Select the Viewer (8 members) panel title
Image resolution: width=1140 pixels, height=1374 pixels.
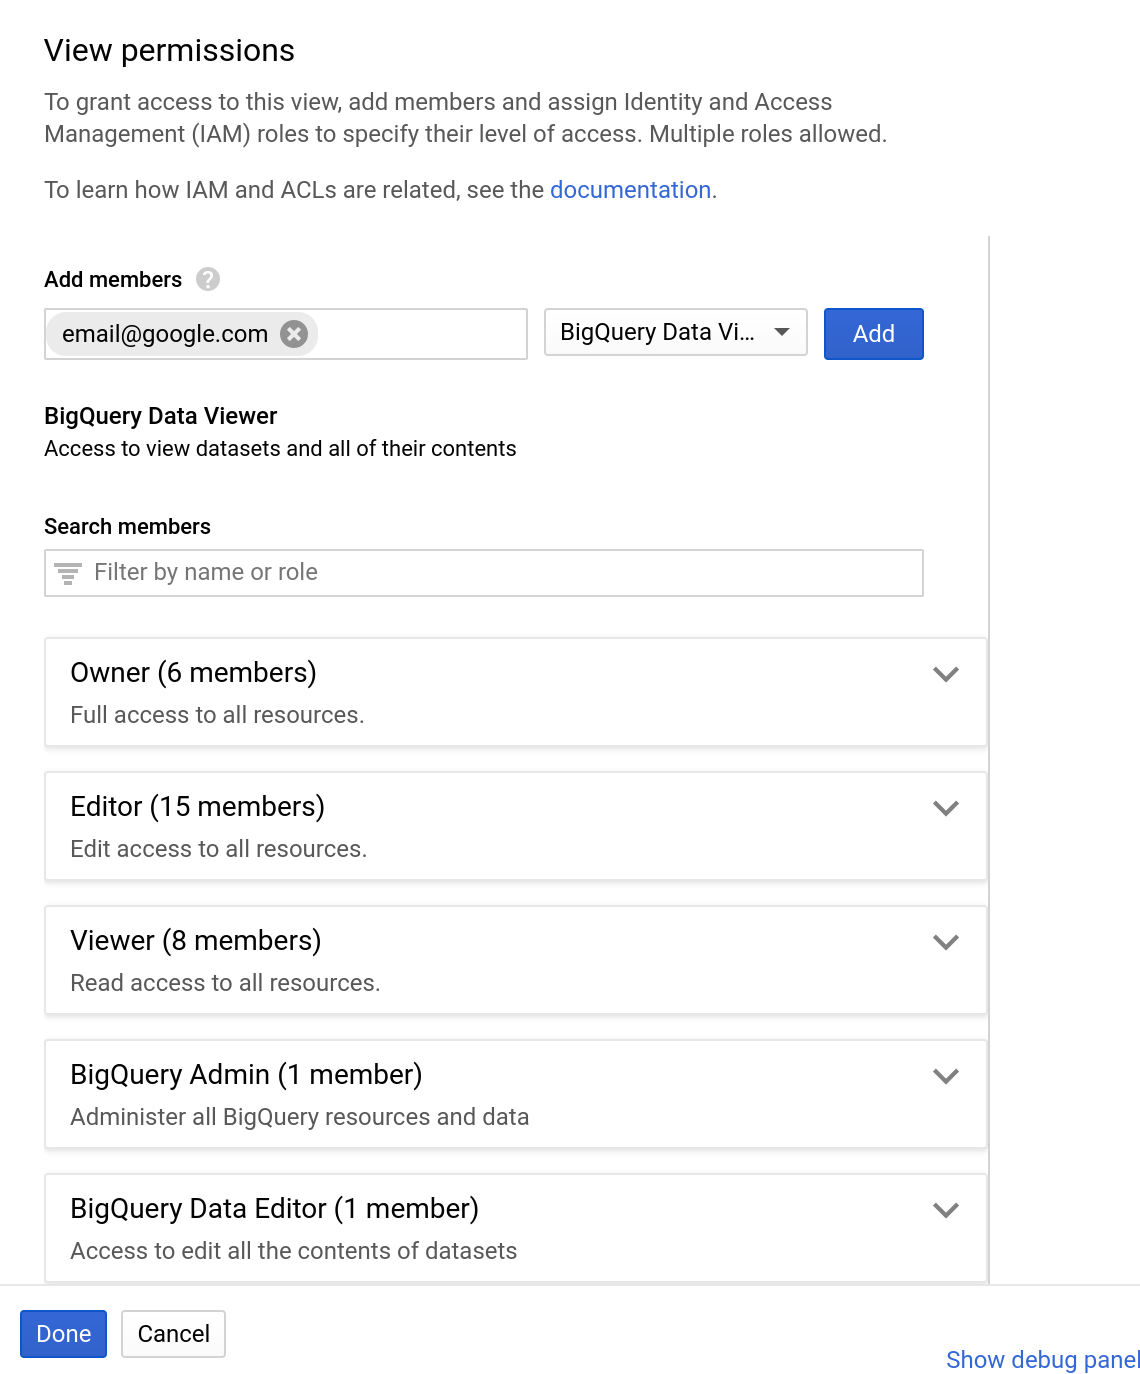[195, 941]
